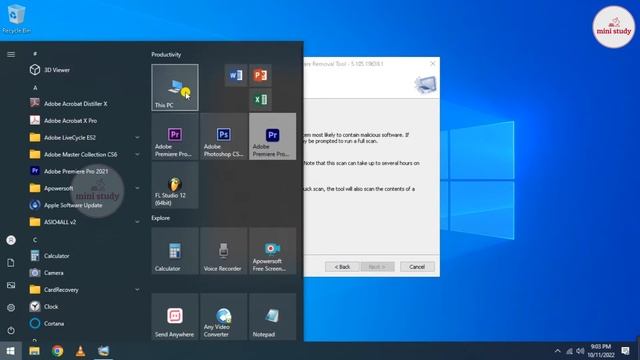640x360 pixels.
Task: Open the This PC tile
Action: pyautogui.click(x=175, y=87)
